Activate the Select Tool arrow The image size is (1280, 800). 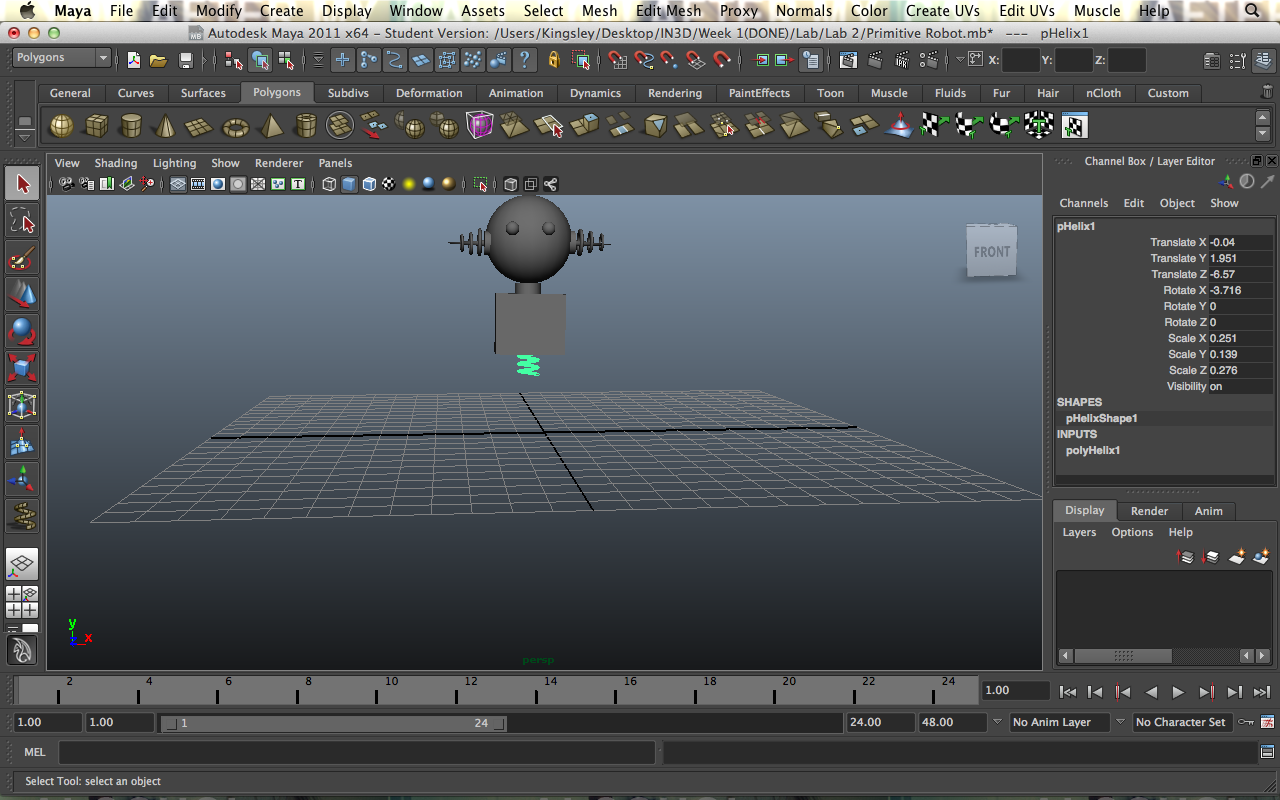23,183
